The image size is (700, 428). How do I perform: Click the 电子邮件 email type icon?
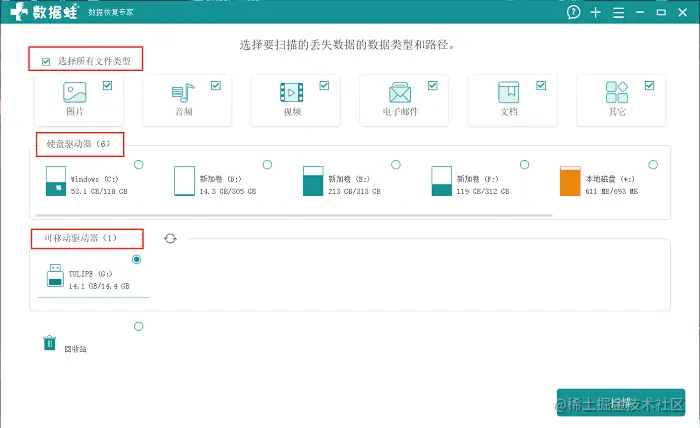pyautogui.click(x=400, y=92)
